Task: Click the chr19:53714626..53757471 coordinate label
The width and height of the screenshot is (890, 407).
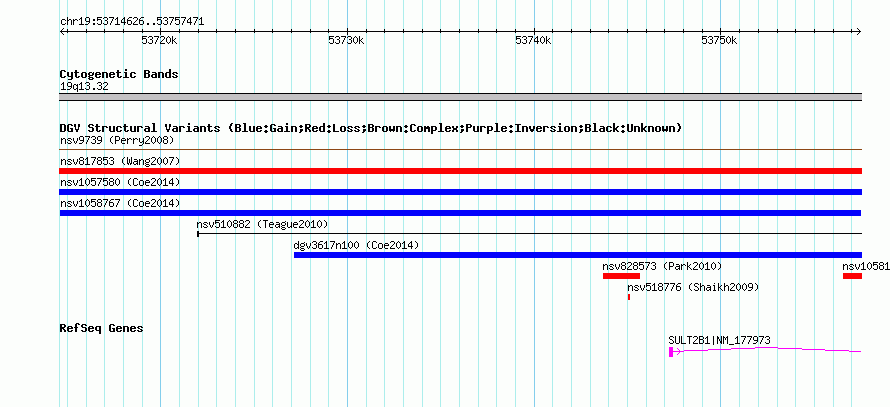Action: tap(132, 22)
